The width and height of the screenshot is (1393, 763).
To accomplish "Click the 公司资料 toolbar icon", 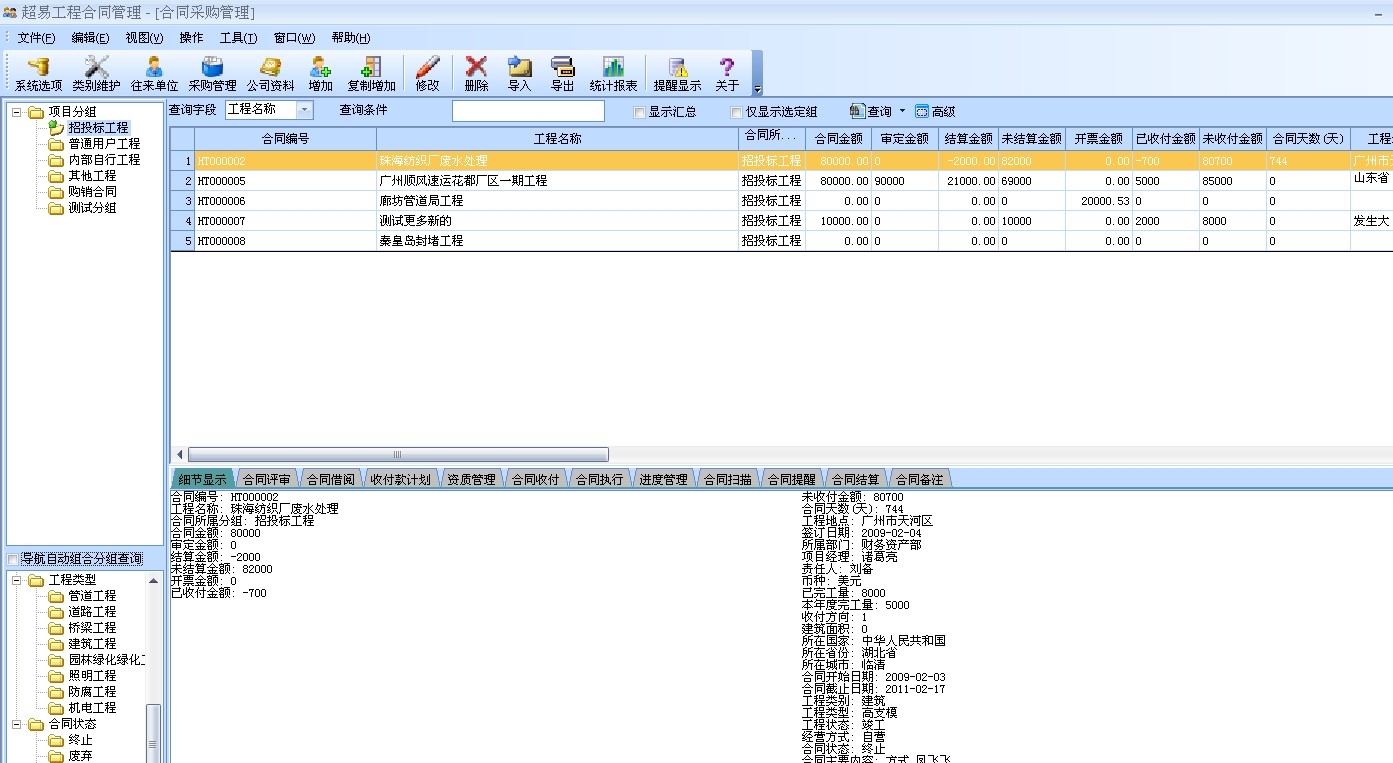I will point(270,73).
